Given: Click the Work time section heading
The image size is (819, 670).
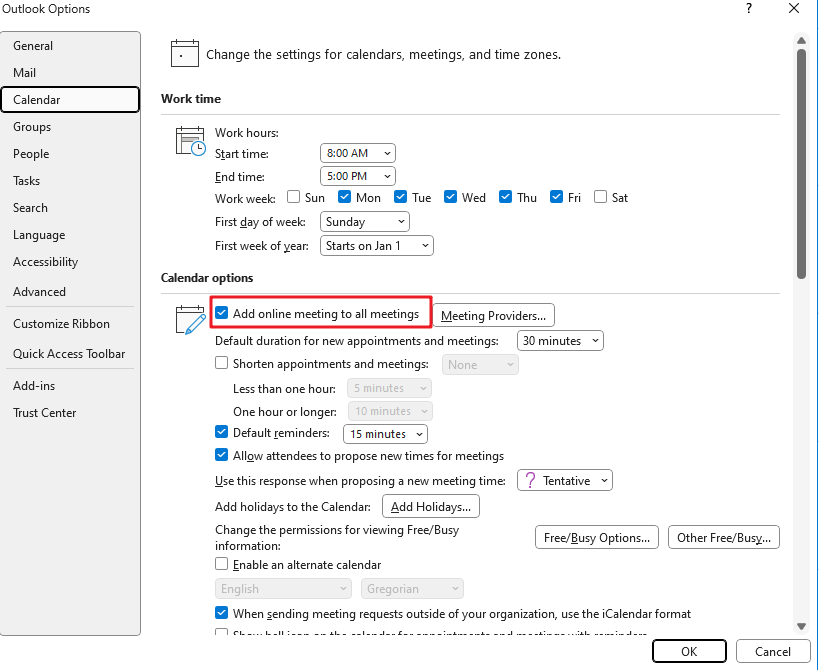Looking at the screenshot, I should point(191,99).
